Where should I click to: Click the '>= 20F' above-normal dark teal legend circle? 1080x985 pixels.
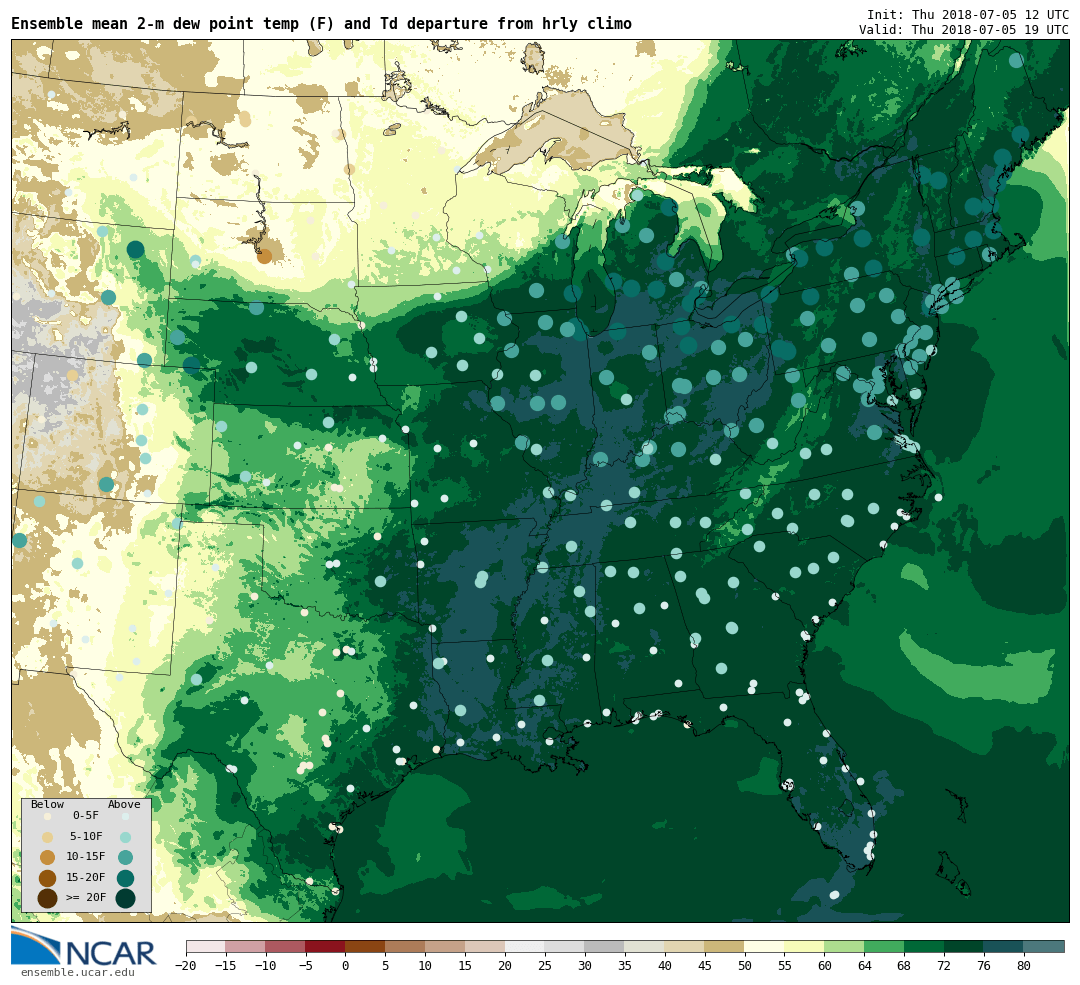pos(125,898)
